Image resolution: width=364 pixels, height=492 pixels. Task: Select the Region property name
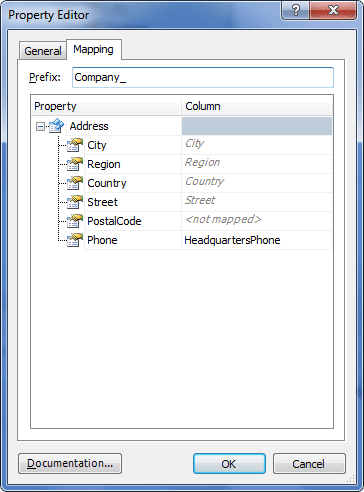coord(104,164)
